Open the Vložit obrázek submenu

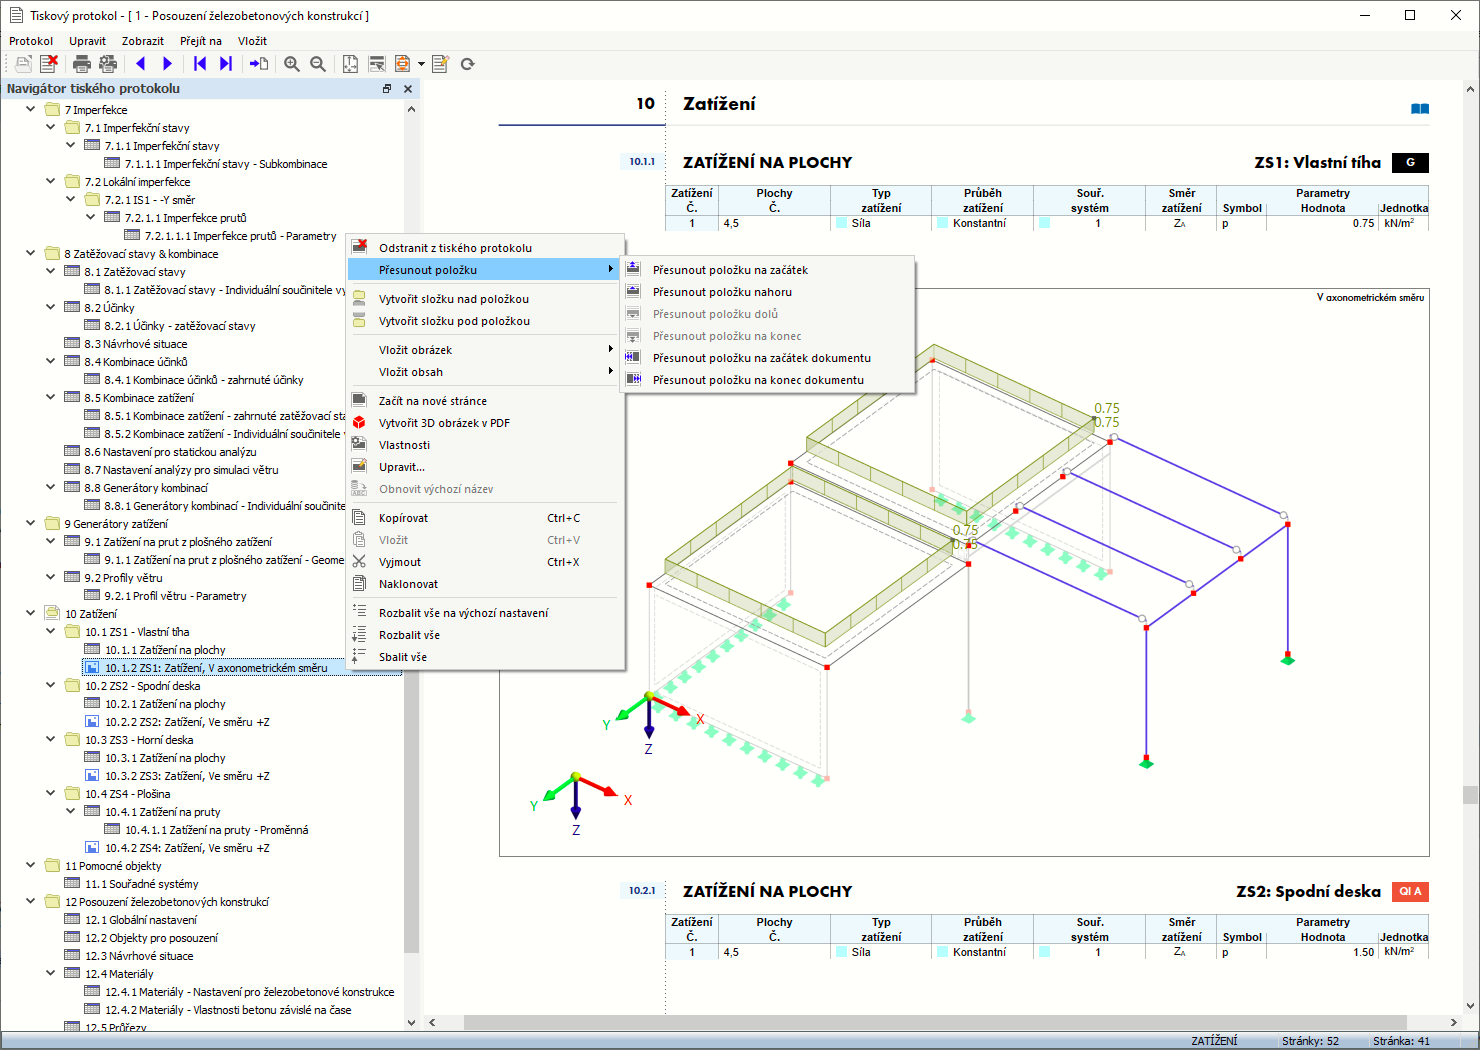tap(415, 350)
